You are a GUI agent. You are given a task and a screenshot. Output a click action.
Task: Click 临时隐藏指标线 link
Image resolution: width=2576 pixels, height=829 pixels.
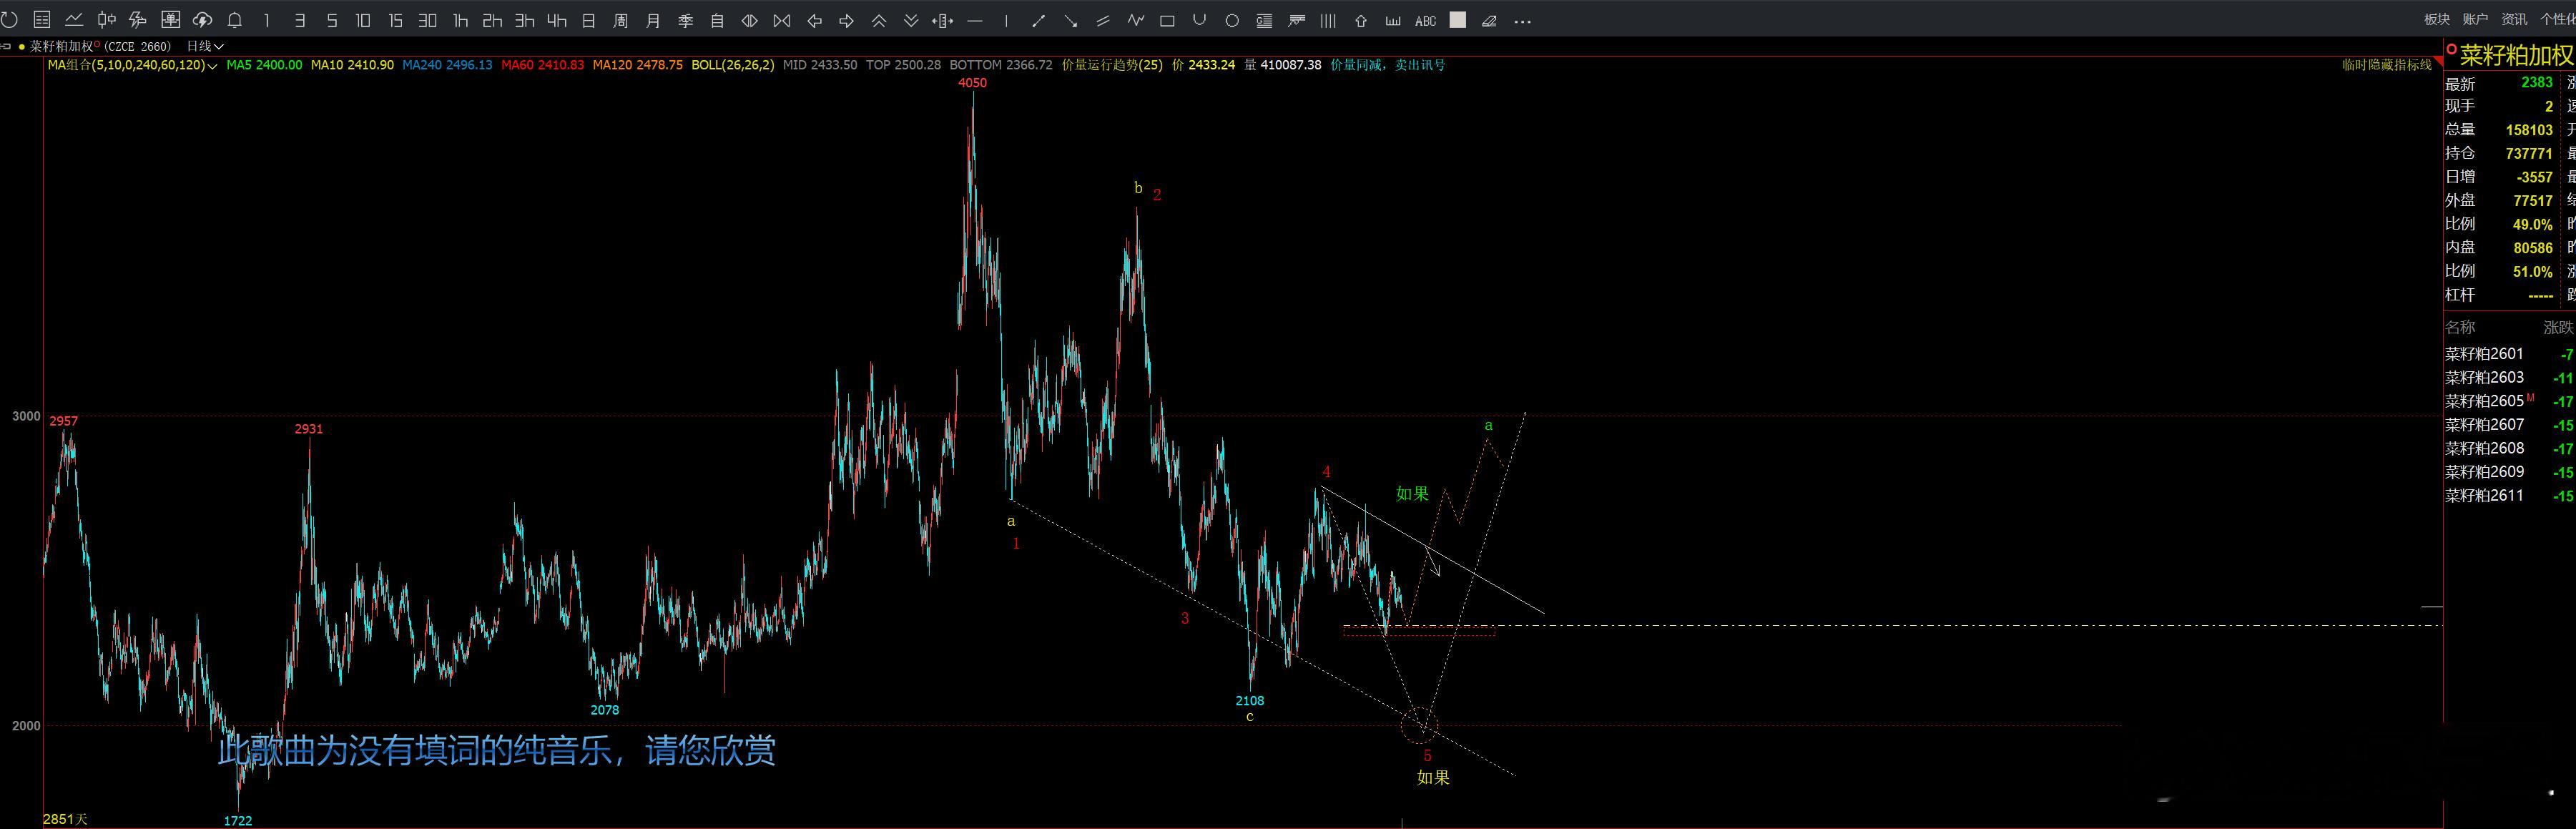click(2386, 65)
